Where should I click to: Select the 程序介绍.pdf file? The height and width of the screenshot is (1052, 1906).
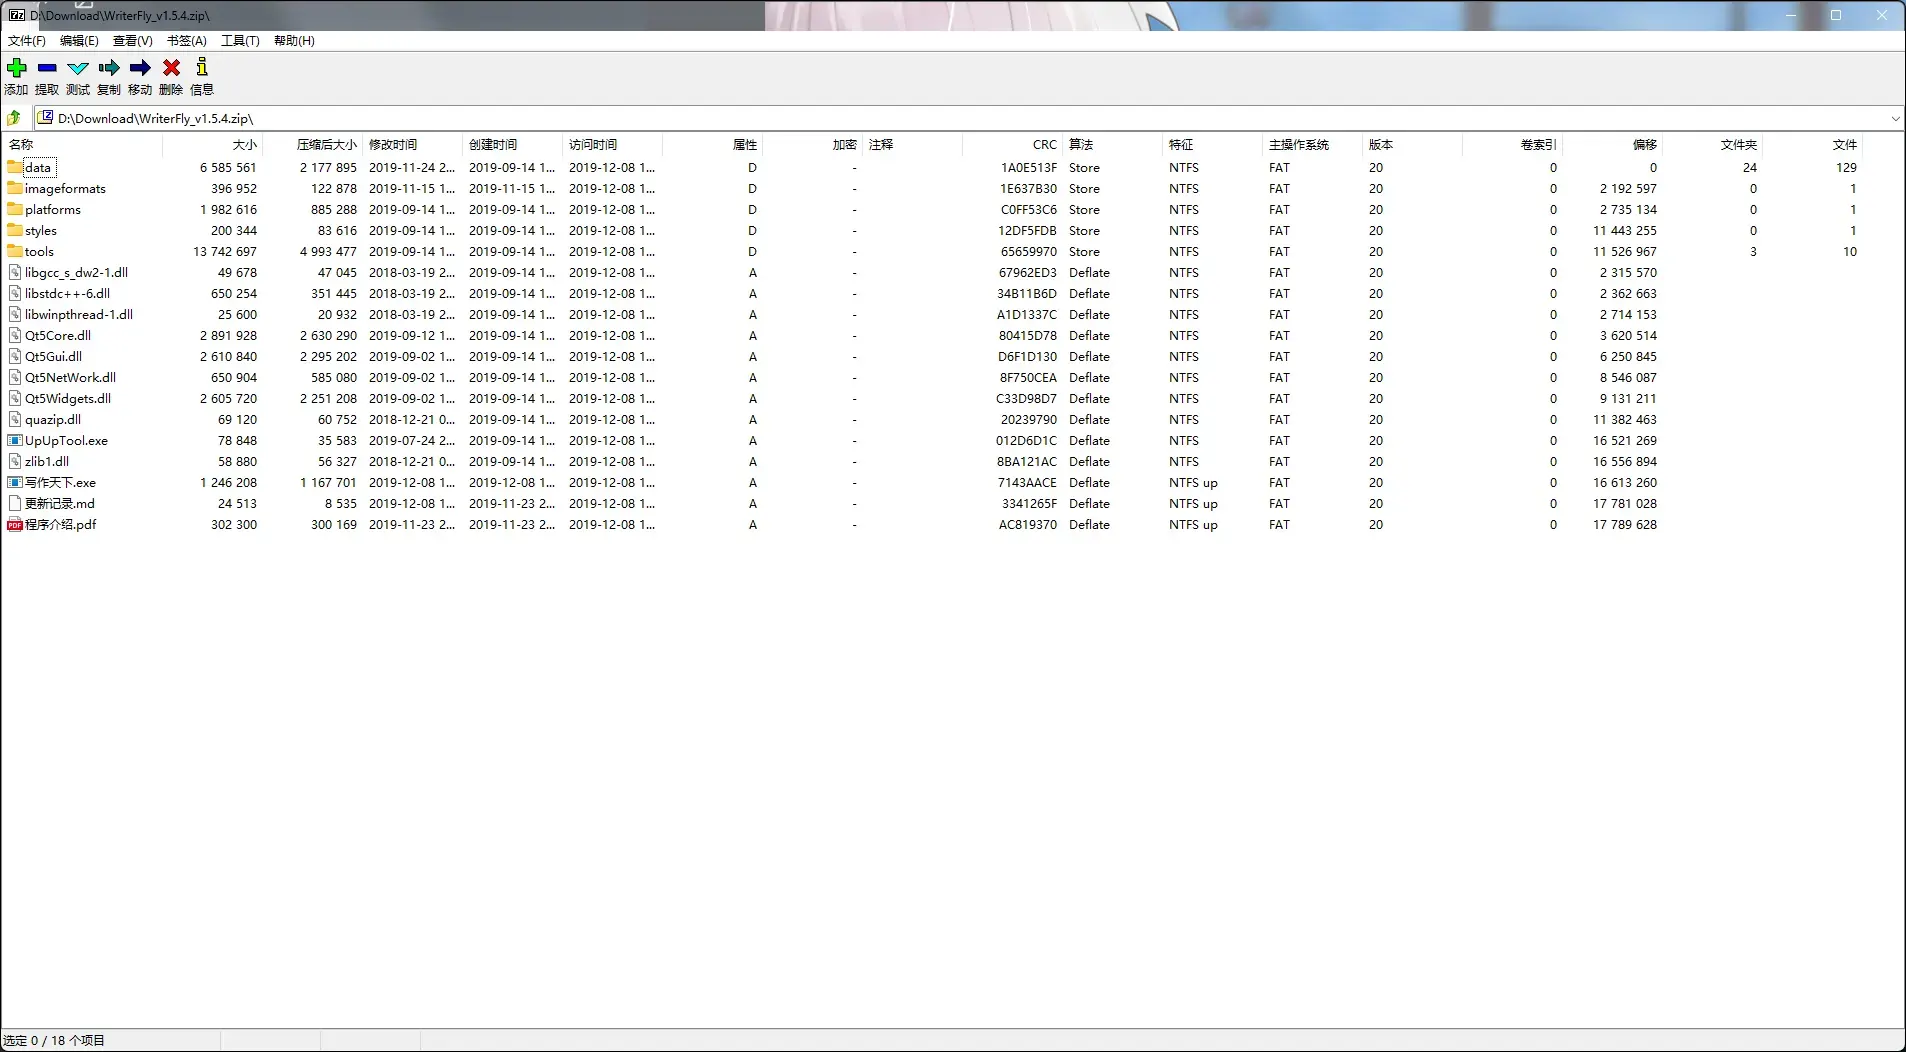pyautogui.click(x=60, y=525)
